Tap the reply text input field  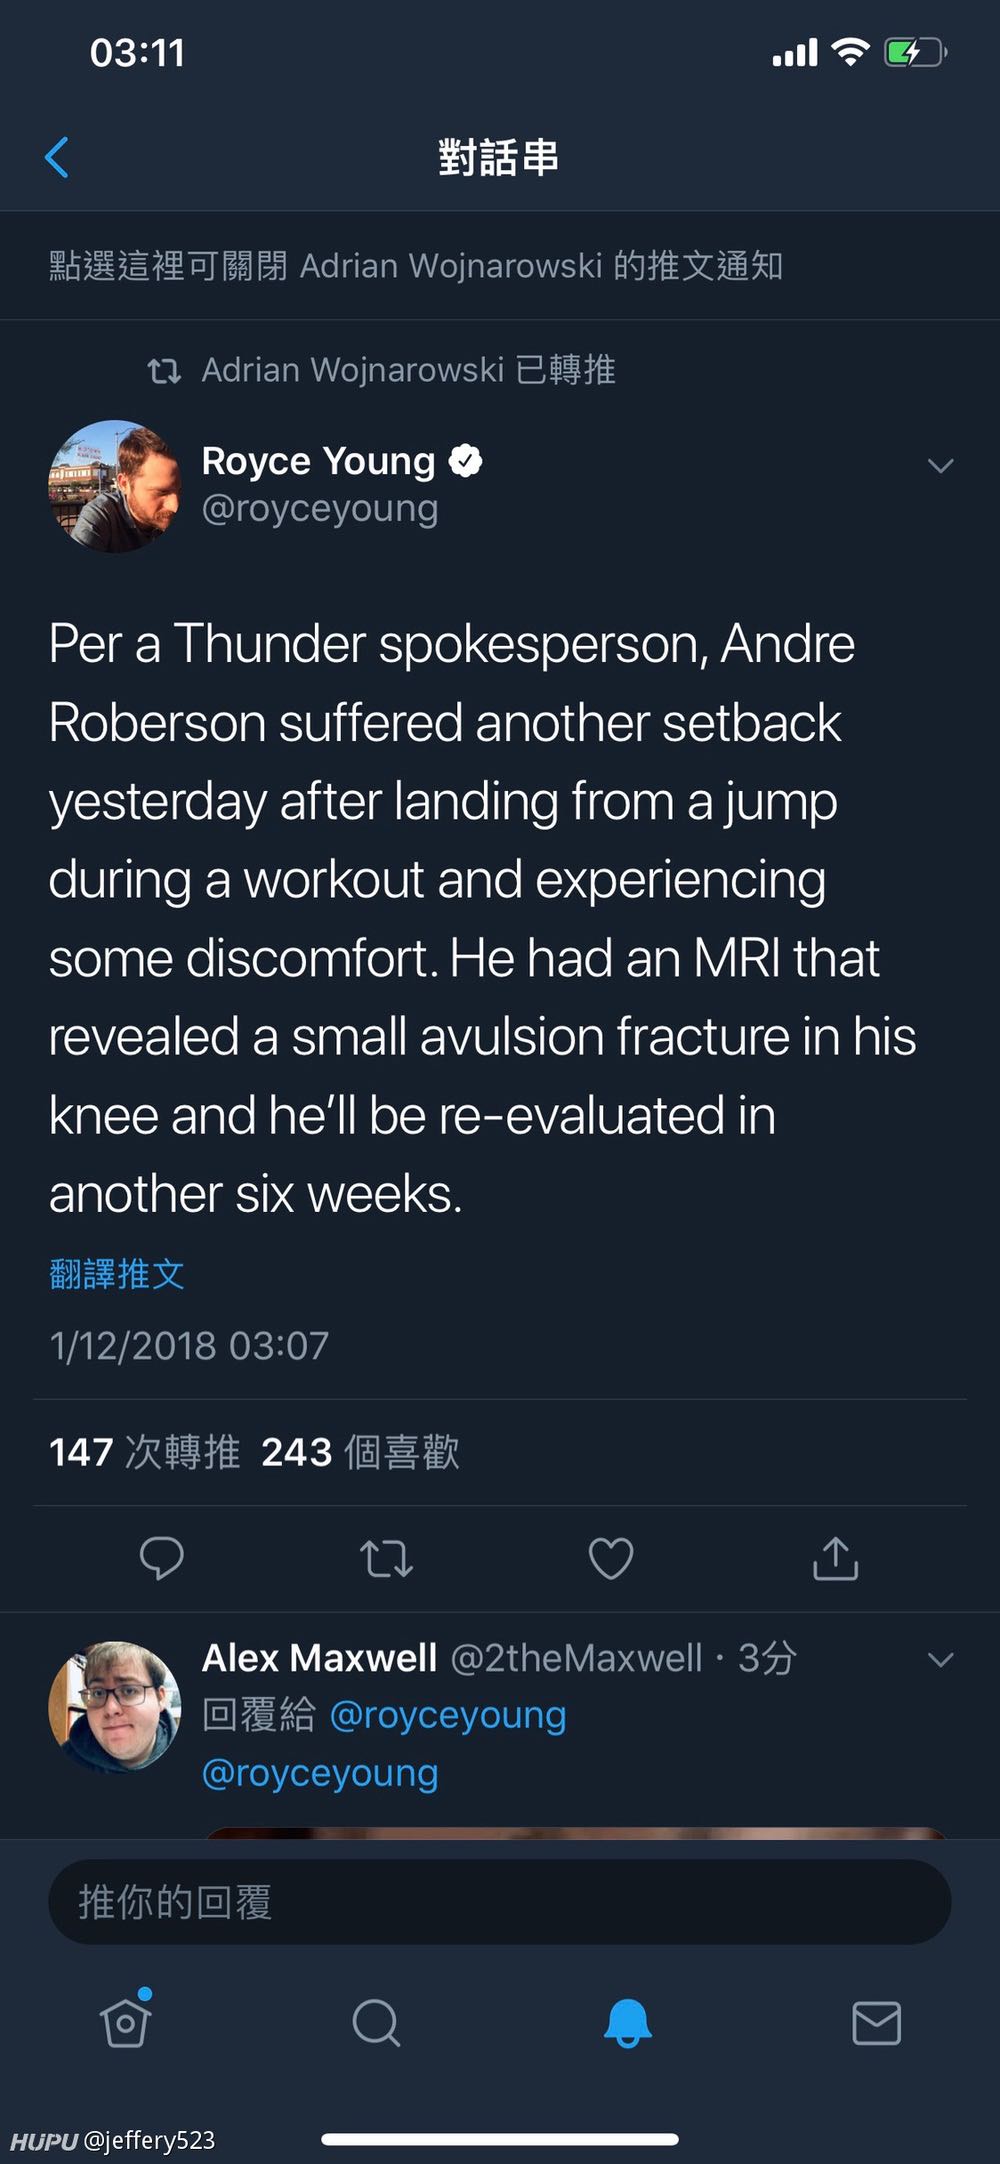[500, 1902]
